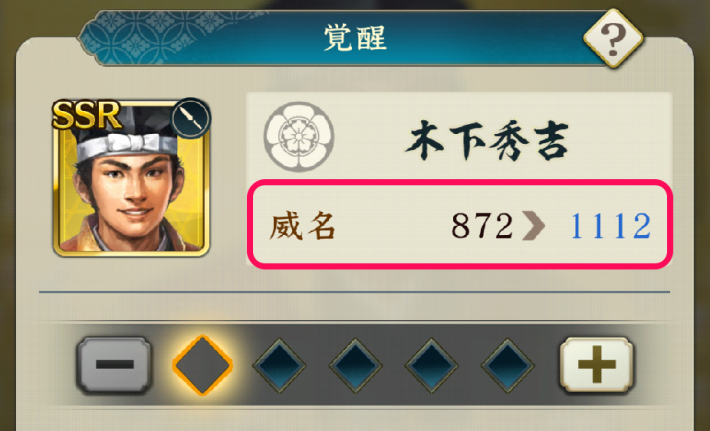Image resolution: width=710 pixels, height=431 pixels.
Task: Click the 威名 stat label
Action: [x=302, y=225]
